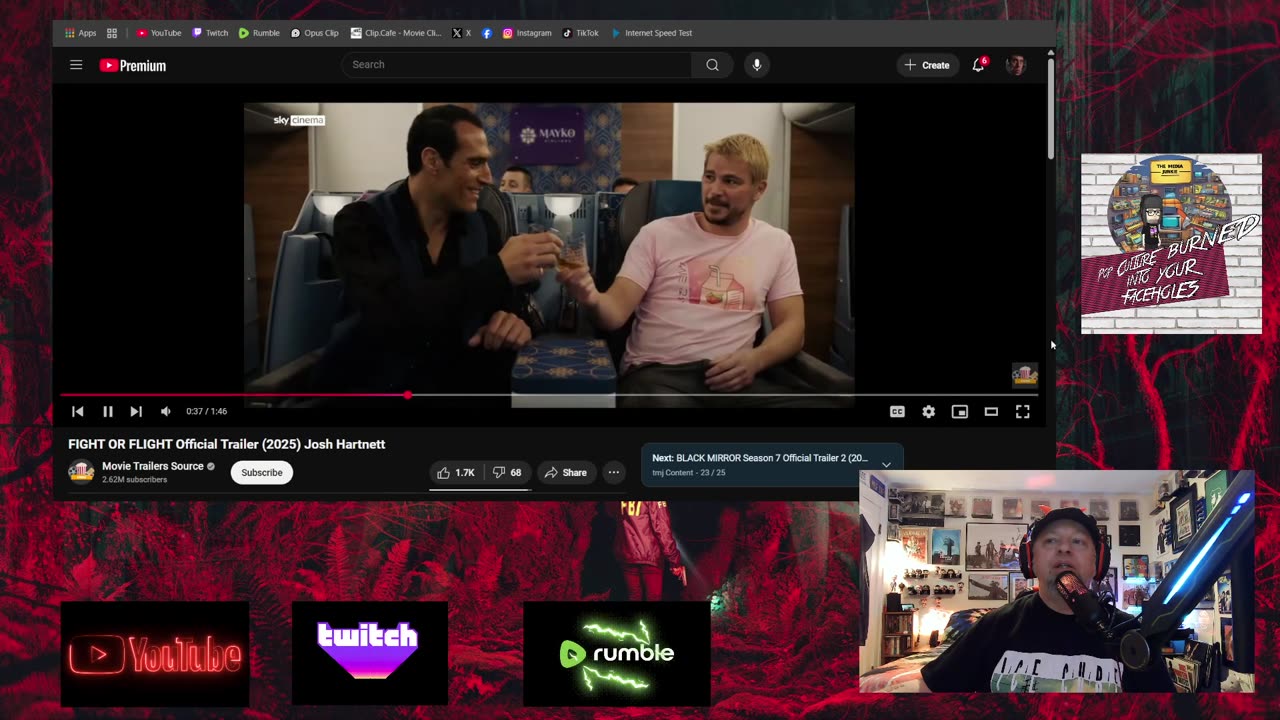Click the search magnifier button
The height and width of the screenshot is (720, 1280).
[x=712, y=65]
